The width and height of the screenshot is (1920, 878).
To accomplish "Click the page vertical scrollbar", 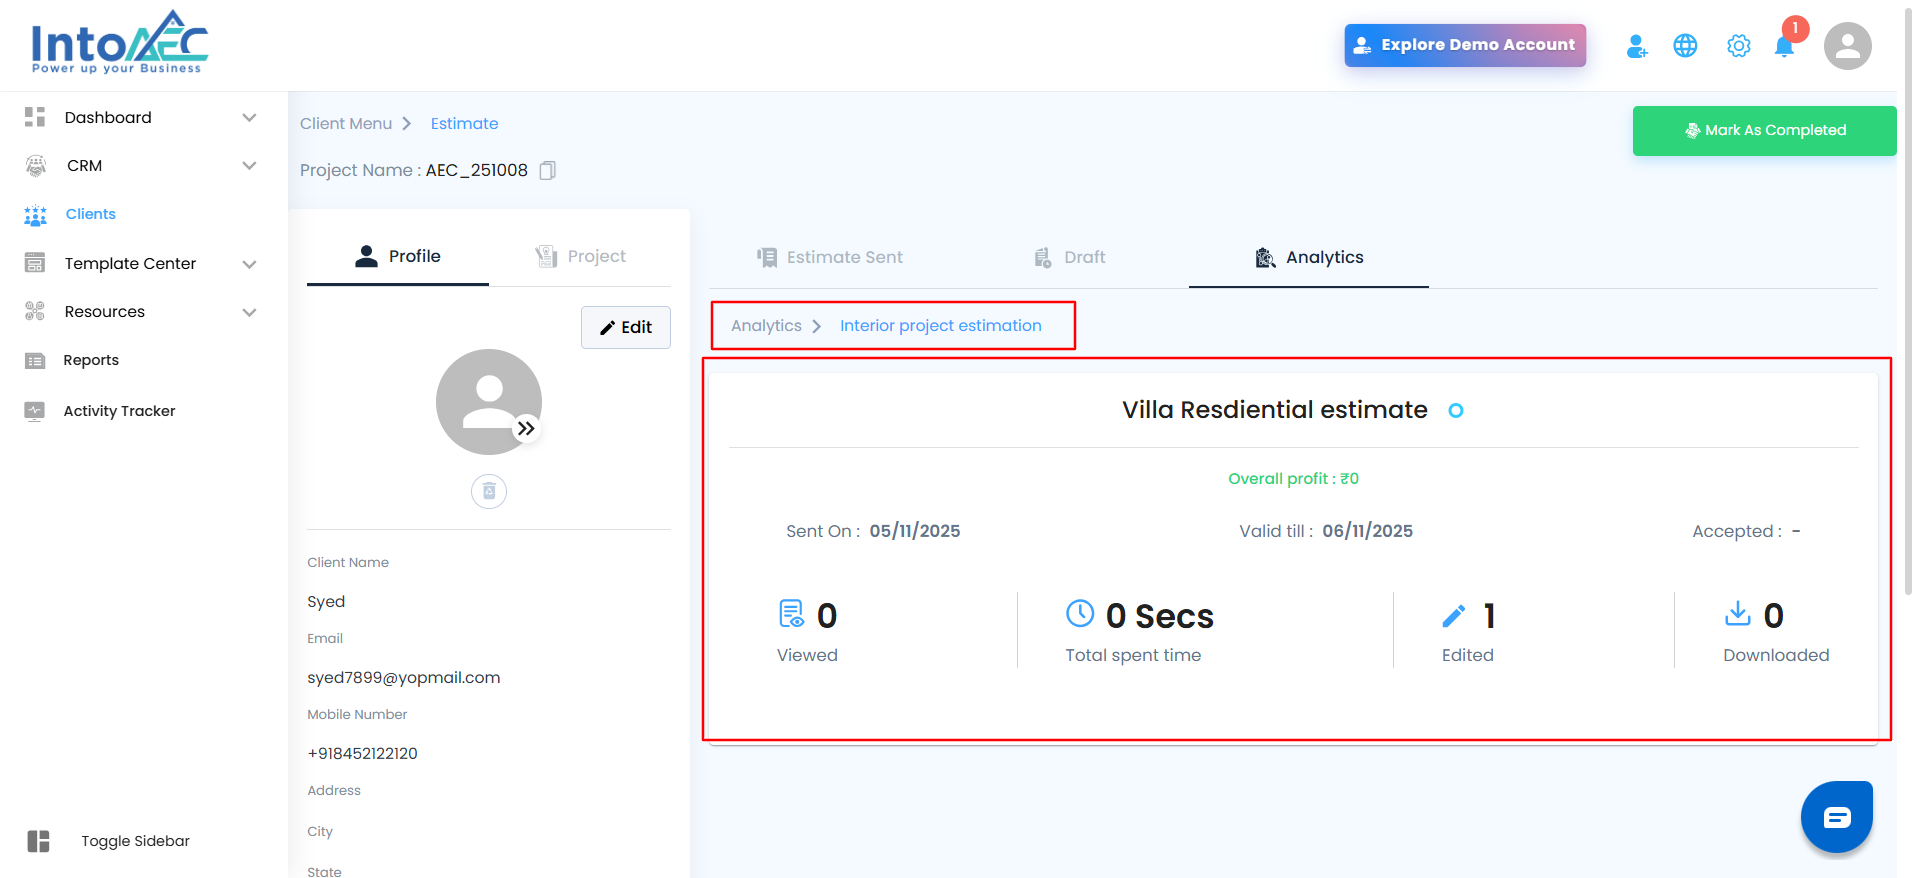I will point(1908,300).
